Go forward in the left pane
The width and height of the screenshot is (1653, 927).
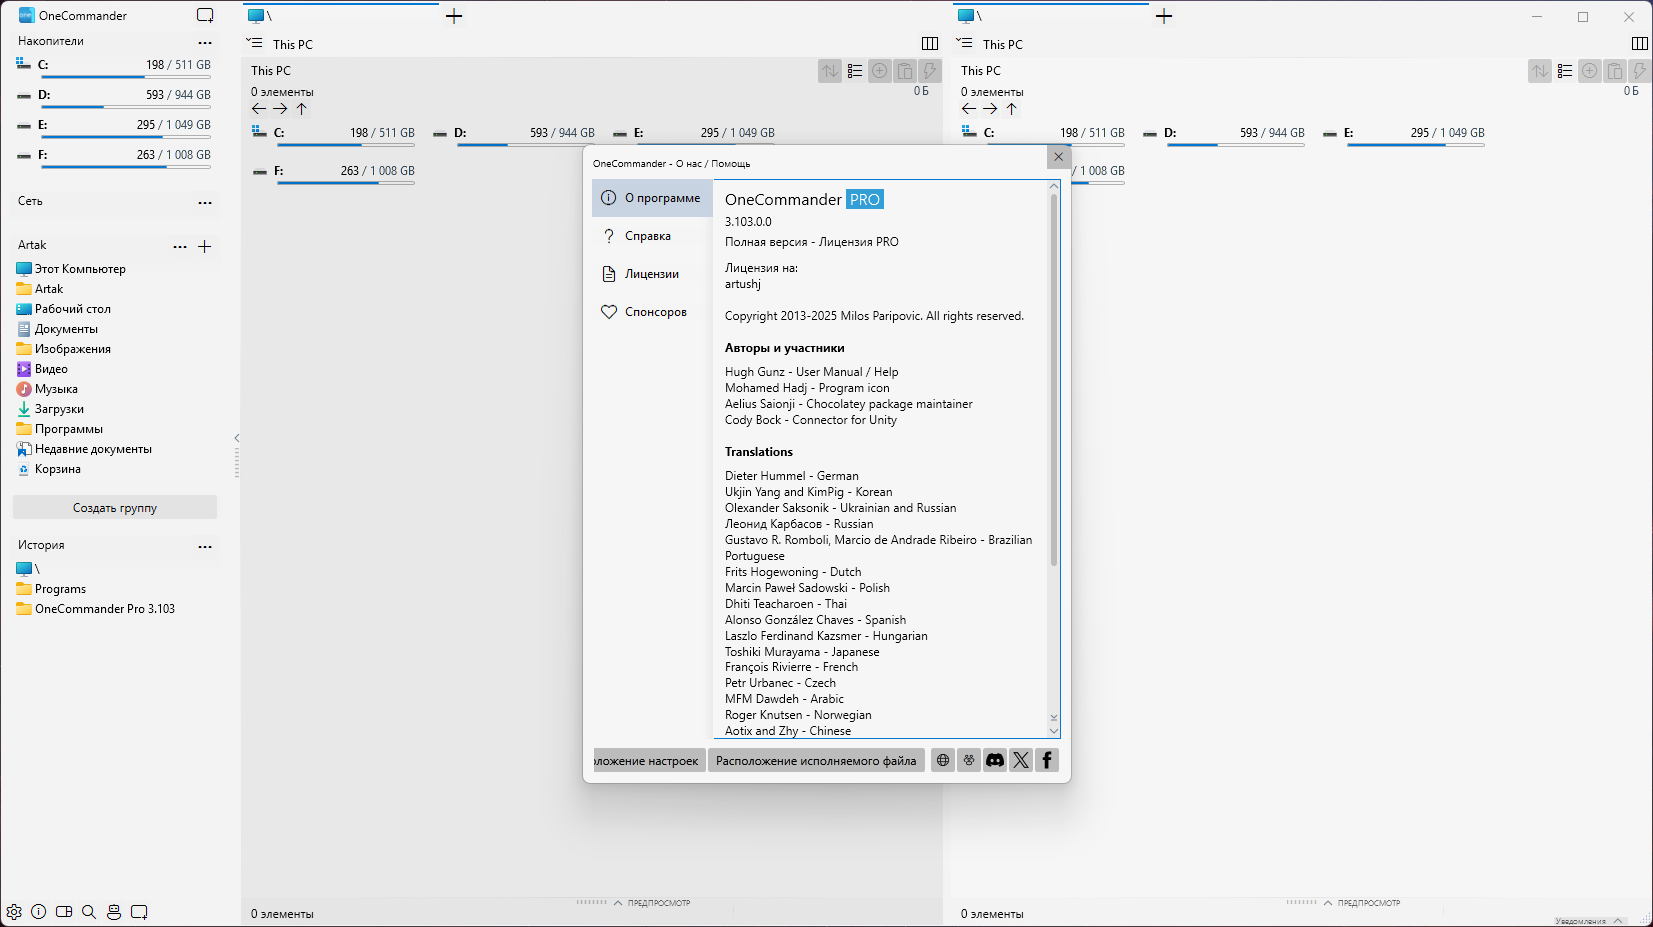coord(280,109)
